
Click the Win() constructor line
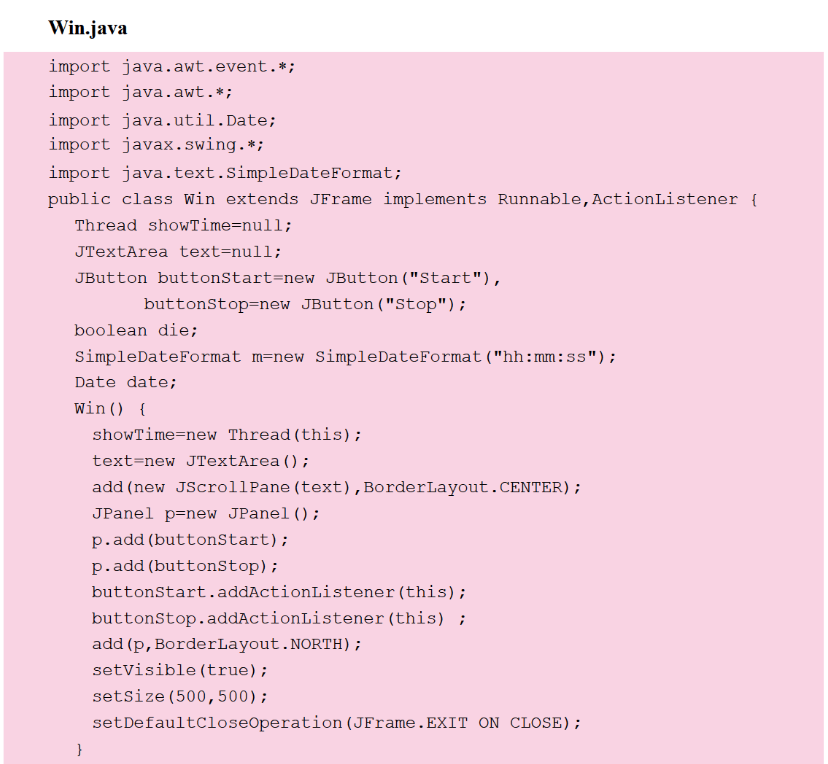click(110, 409)
